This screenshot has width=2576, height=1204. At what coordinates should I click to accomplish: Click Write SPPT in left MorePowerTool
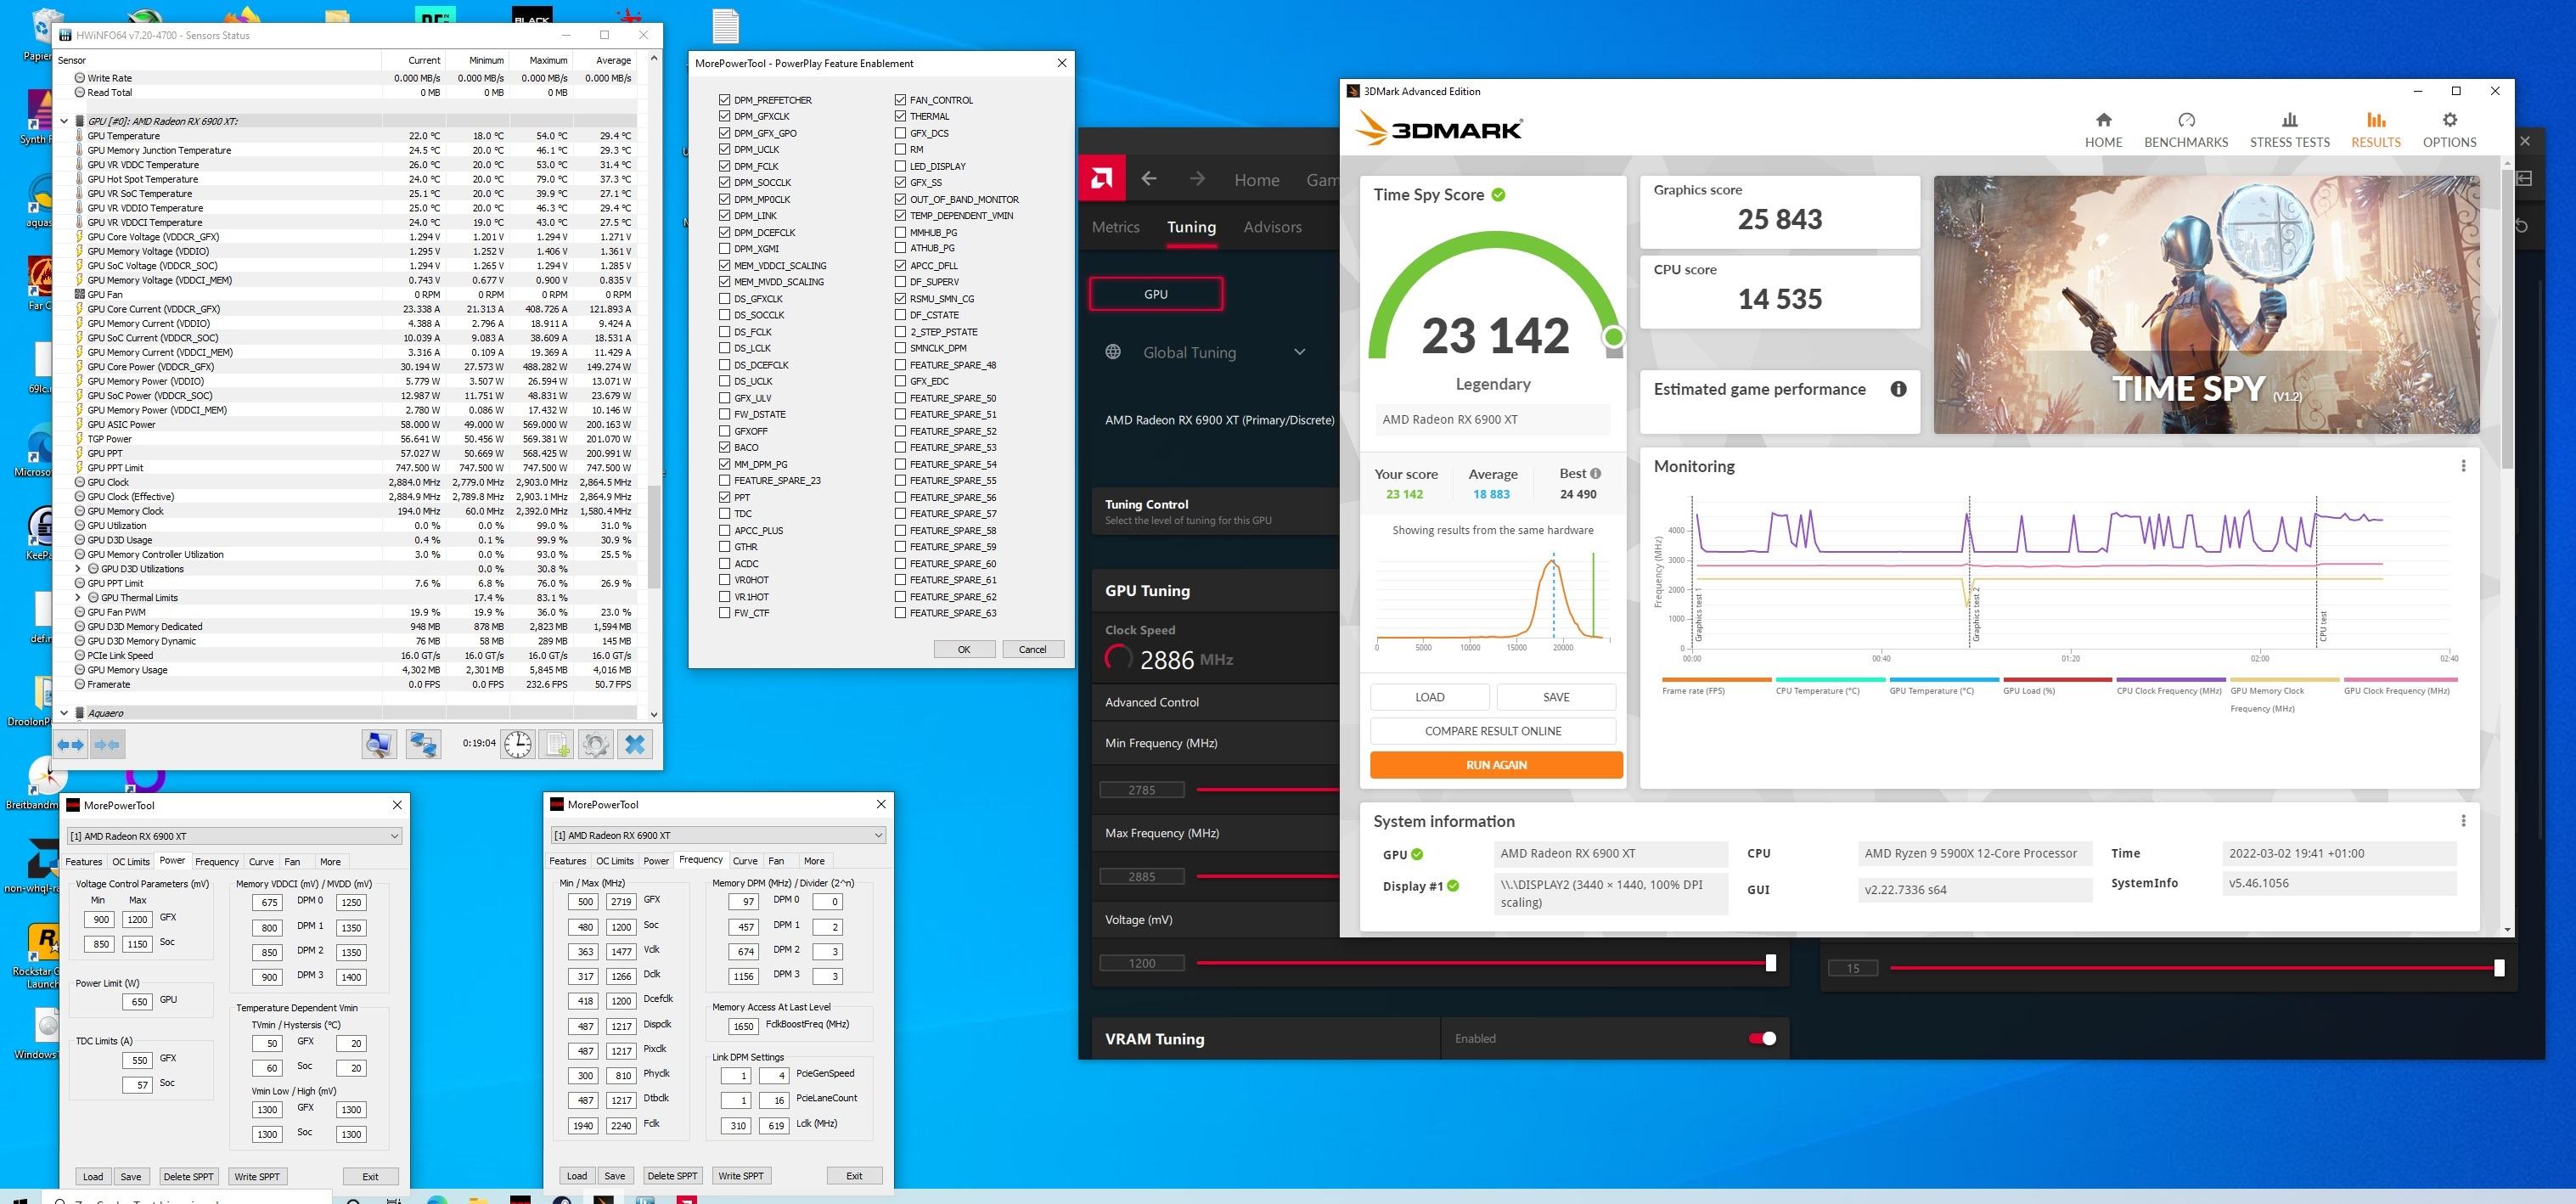[x=257, y=1176]
